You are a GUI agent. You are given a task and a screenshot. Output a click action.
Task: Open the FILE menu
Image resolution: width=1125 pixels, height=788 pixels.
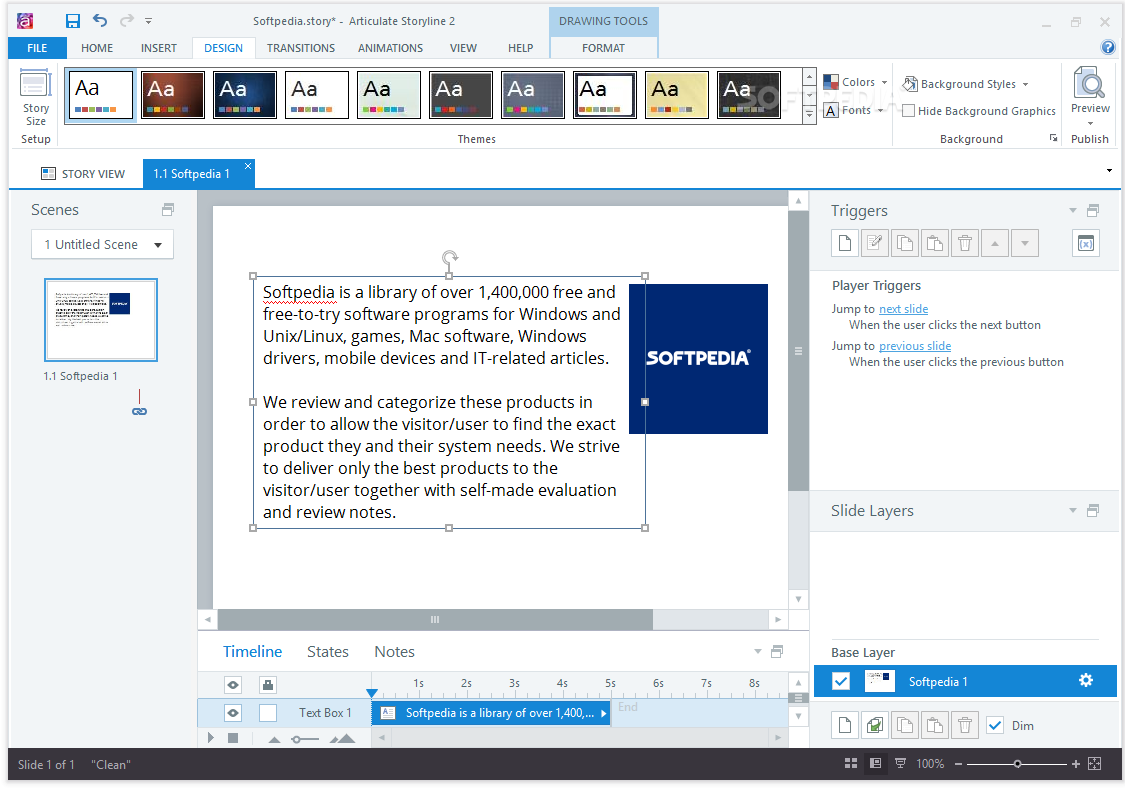[37, 48]
